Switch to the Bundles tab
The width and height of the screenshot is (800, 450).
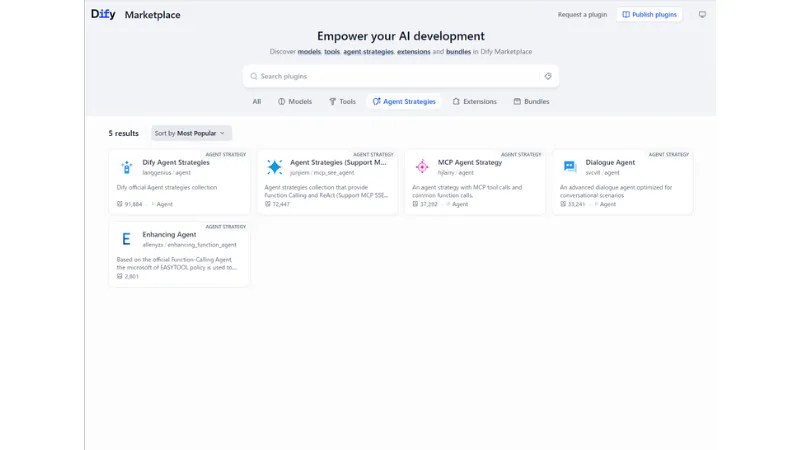pos(531,102)
